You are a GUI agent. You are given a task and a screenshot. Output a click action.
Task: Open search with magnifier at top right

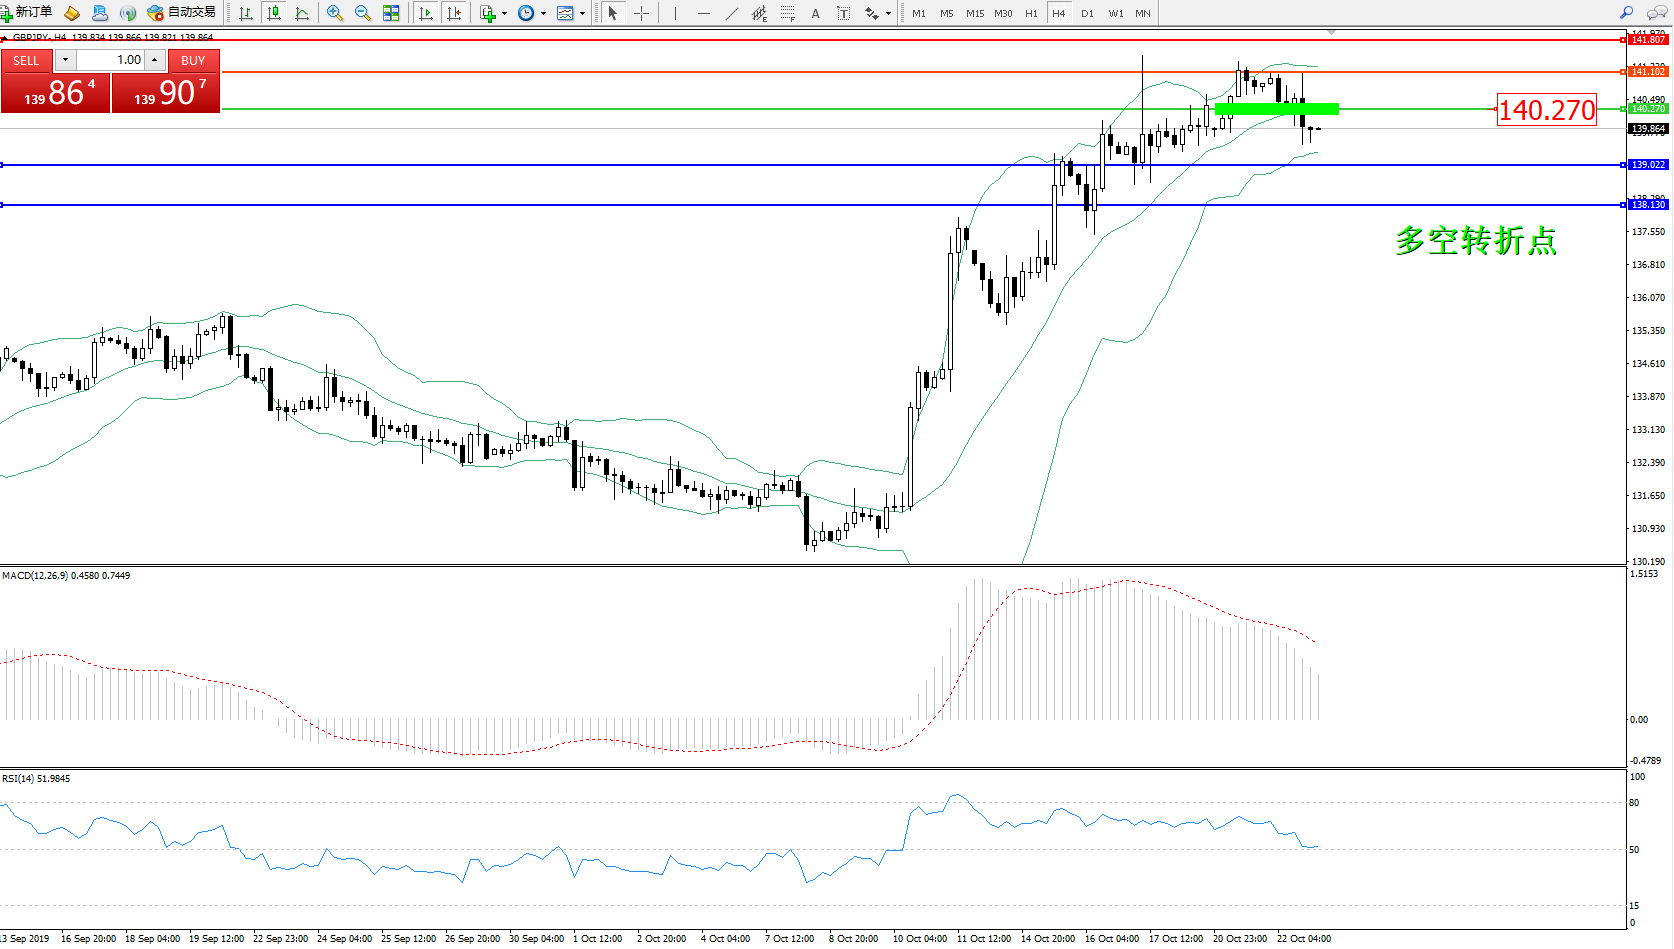click(x=1626, y=13)
